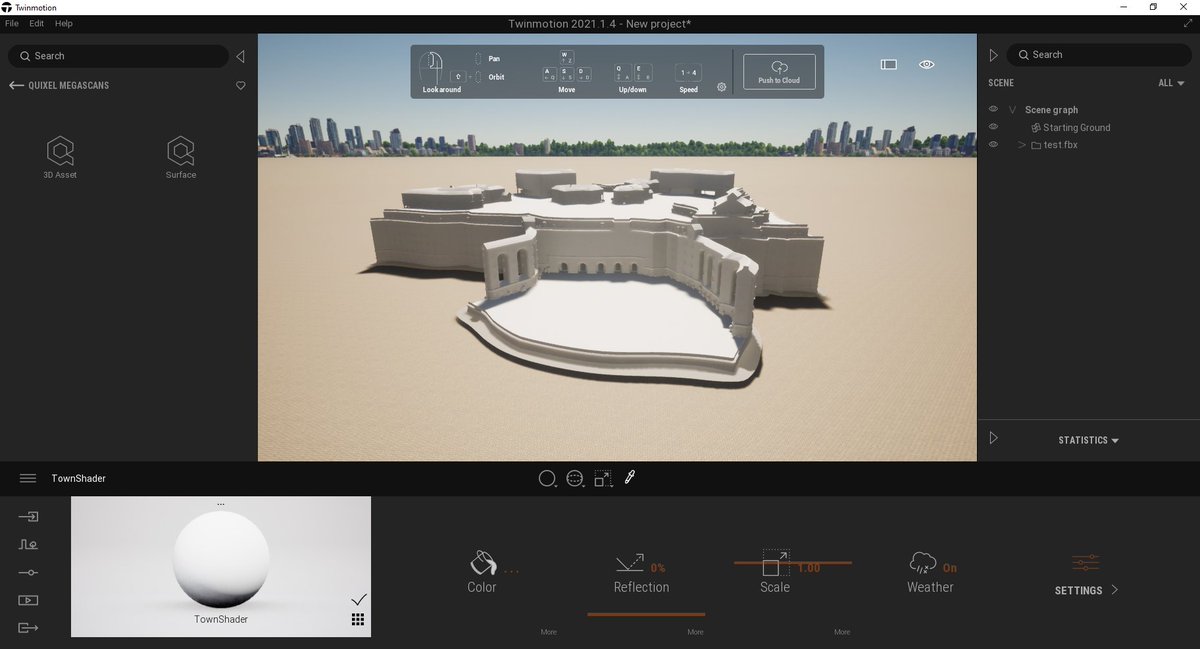Viewport: 1200px width, 649px height.
Task: Click the Push to Cloud button
Action: (779, 71)
